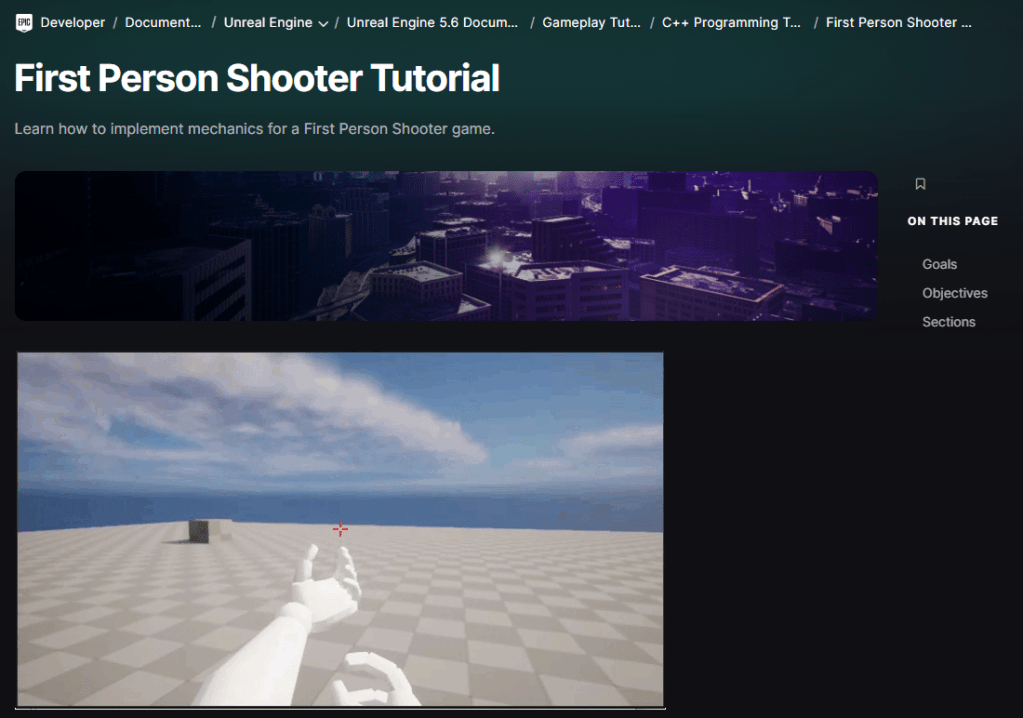Open the Unreal Engine 5.6 Documentation breadcrumb

pos(432,22)
